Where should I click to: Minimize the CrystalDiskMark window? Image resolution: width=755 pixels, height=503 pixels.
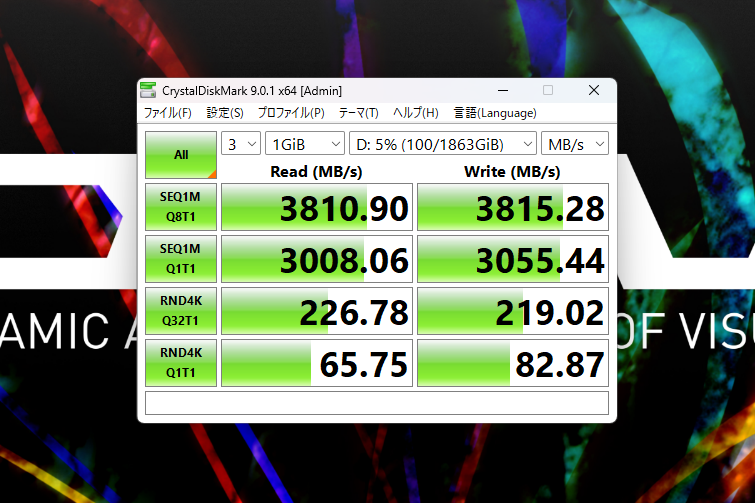click(x=503, y=90)
